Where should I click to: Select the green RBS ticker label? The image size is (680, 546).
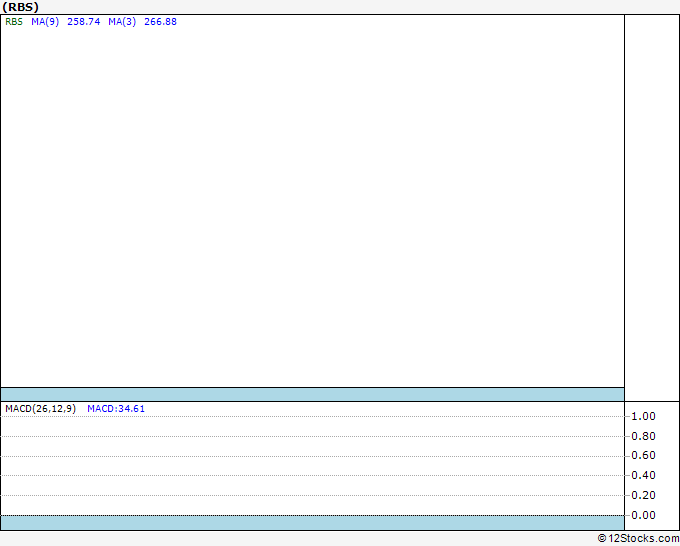tap(14, 22)
